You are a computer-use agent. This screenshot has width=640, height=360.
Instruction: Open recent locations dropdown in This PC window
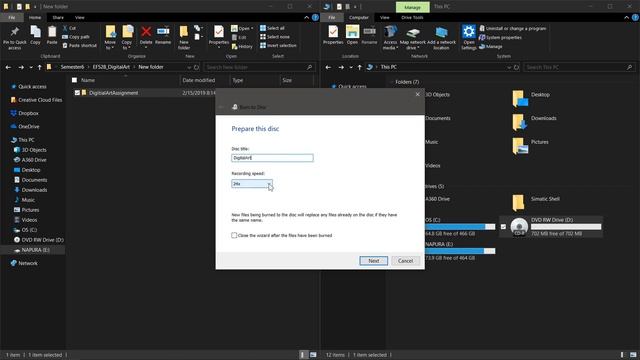351,67
